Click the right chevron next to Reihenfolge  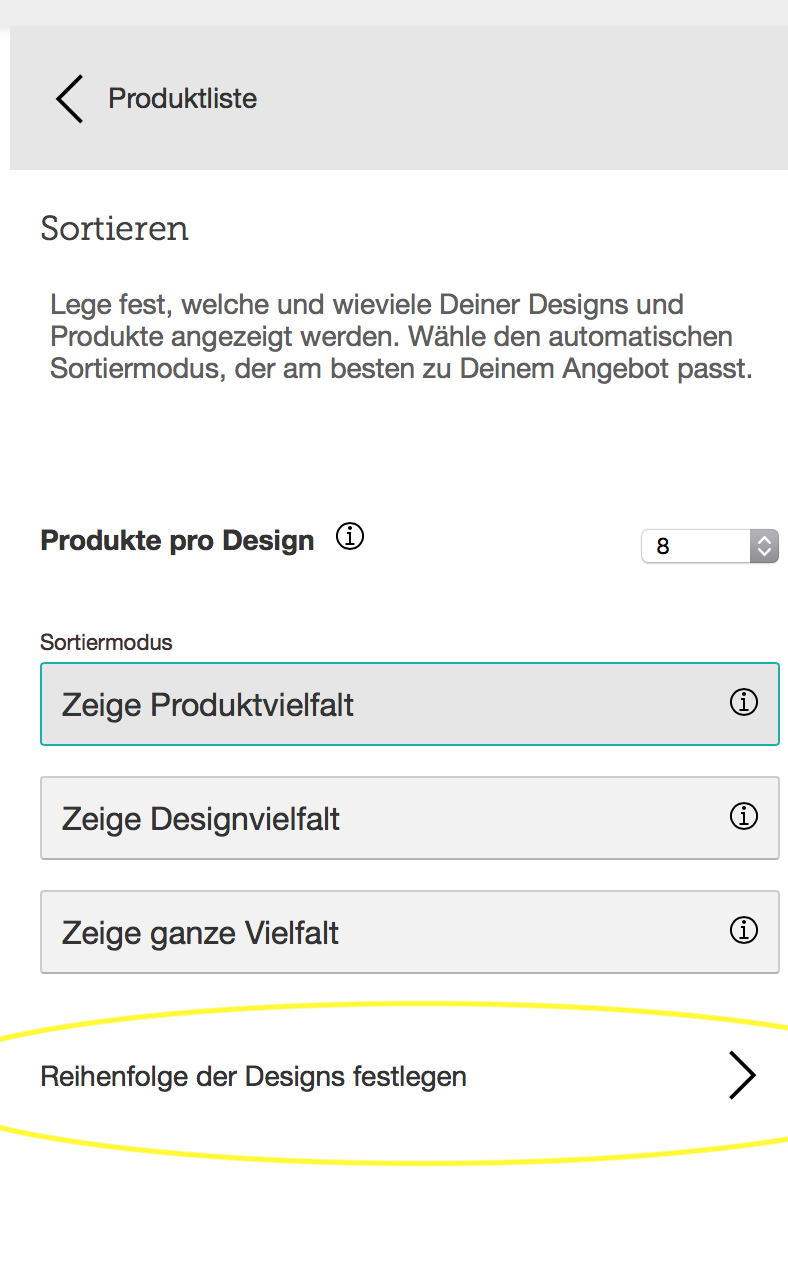pos(741,1076)
